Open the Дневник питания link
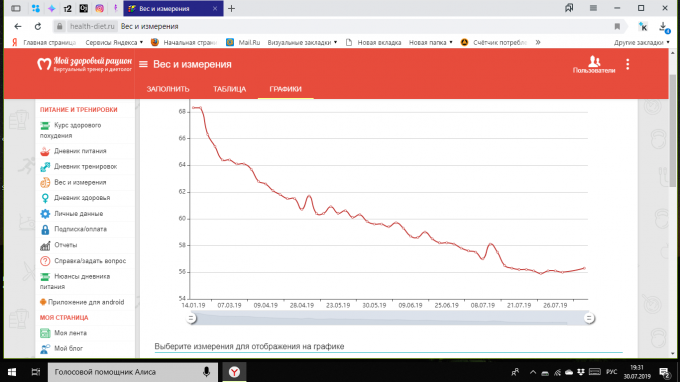 [x=80, y=151]
